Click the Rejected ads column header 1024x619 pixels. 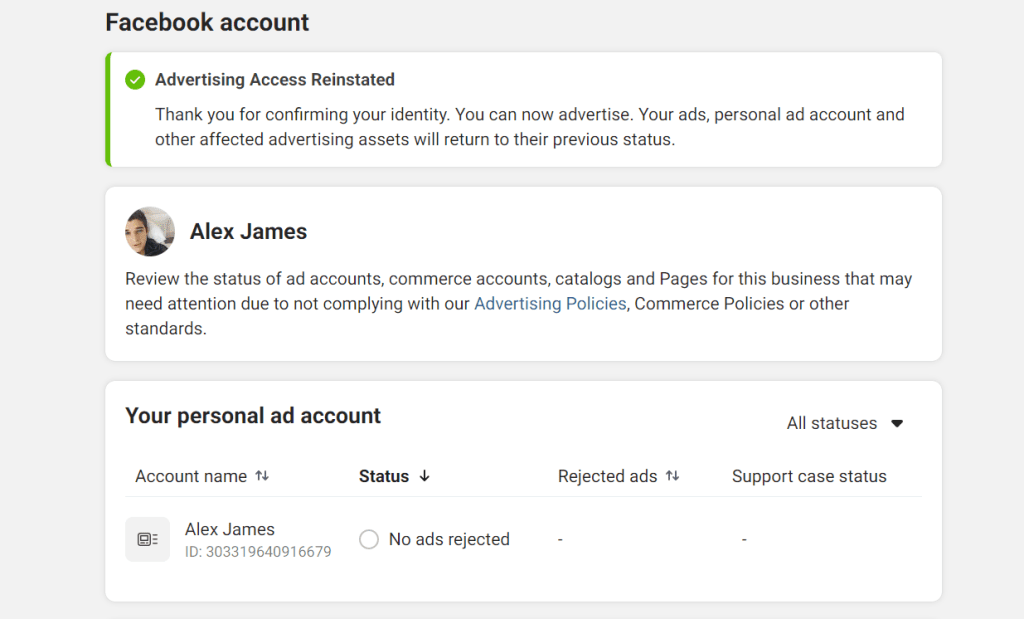[606, 476]
